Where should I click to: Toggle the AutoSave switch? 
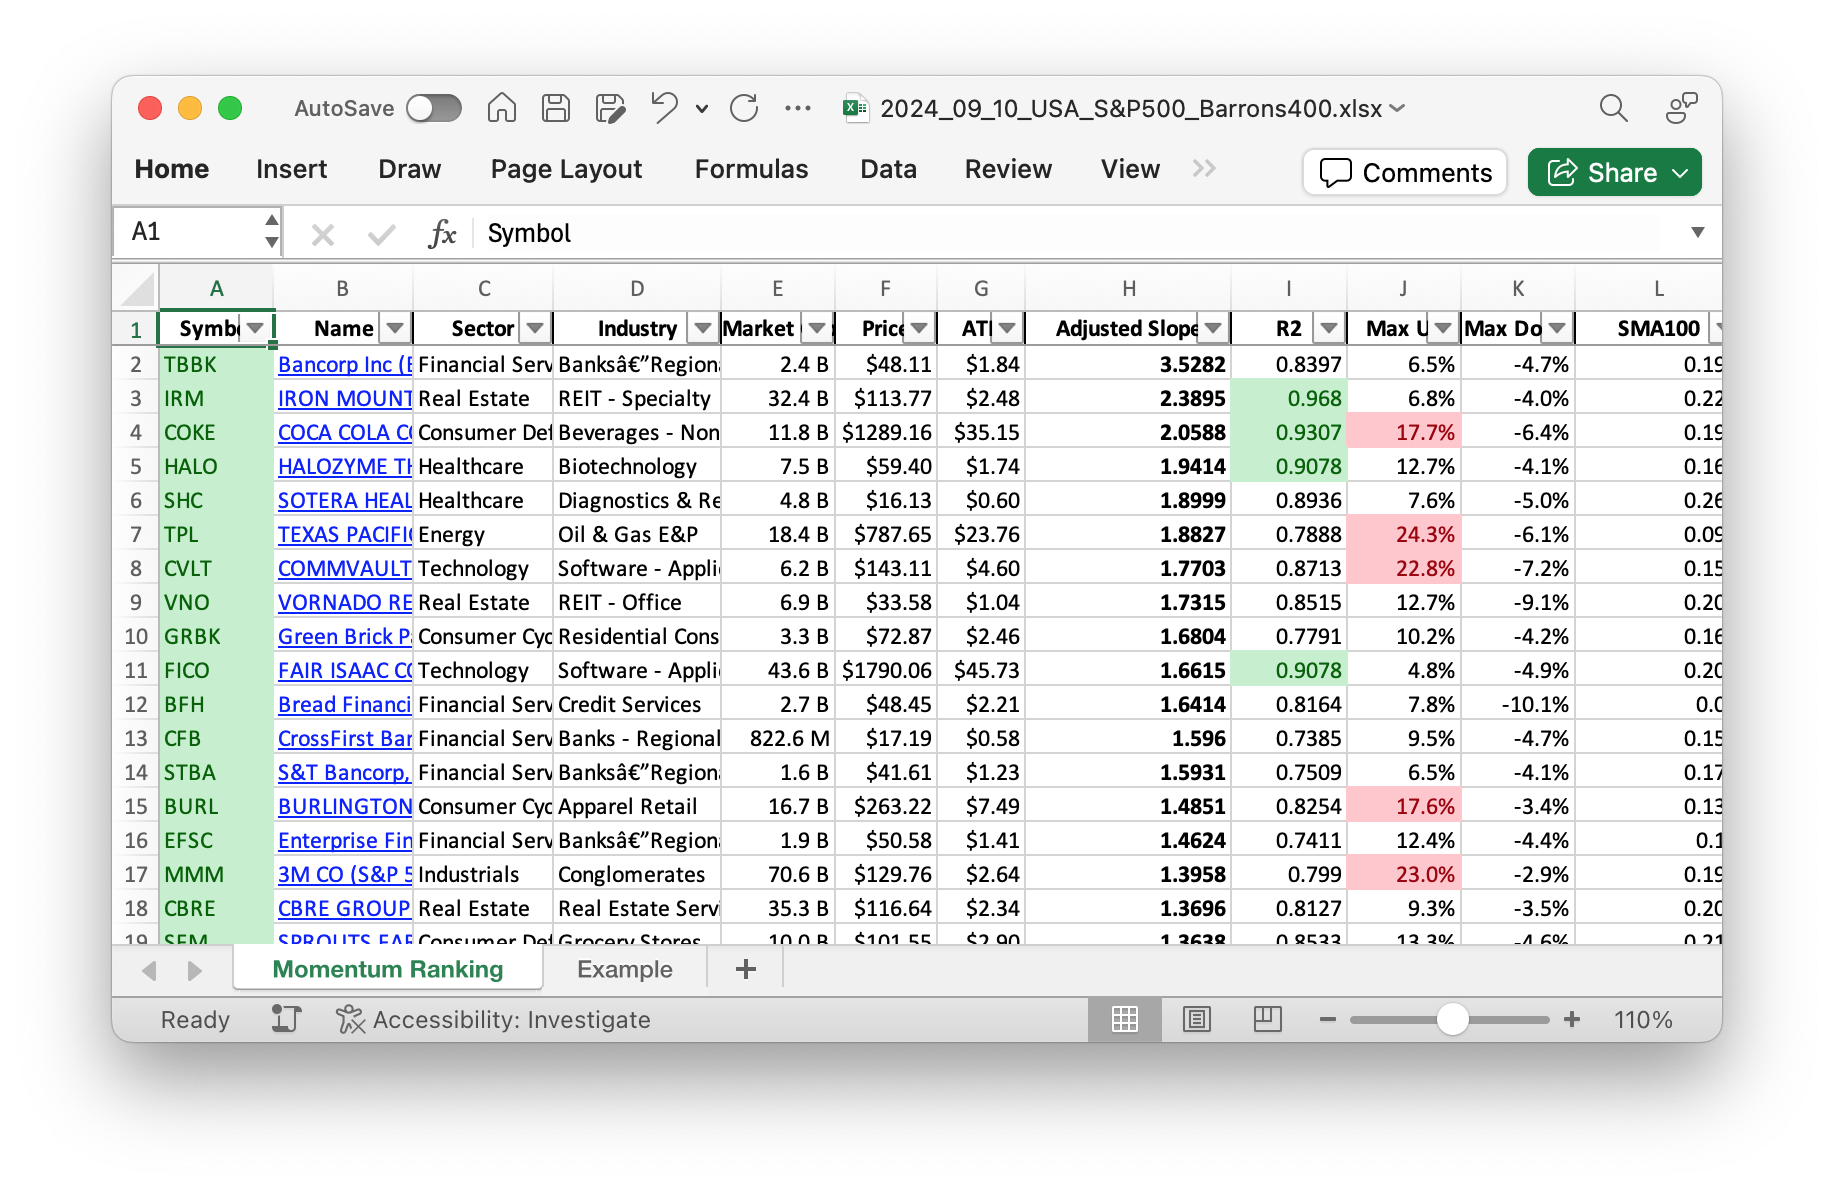point(434,108)
